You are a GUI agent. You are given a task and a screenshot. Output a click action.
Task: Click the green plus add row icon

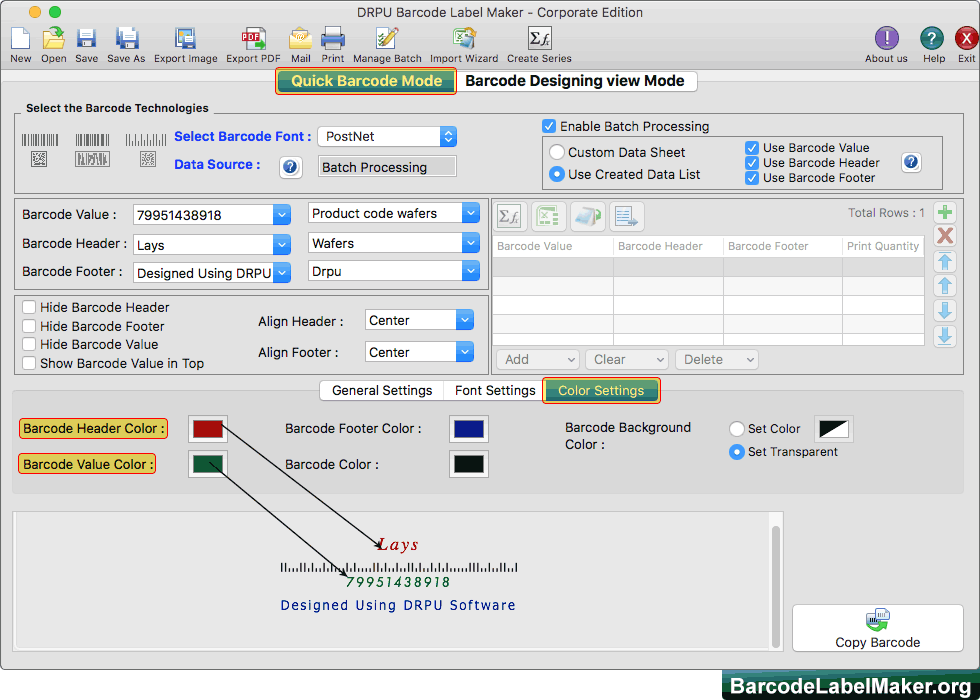pyautogui.click(x=944, y=212)
